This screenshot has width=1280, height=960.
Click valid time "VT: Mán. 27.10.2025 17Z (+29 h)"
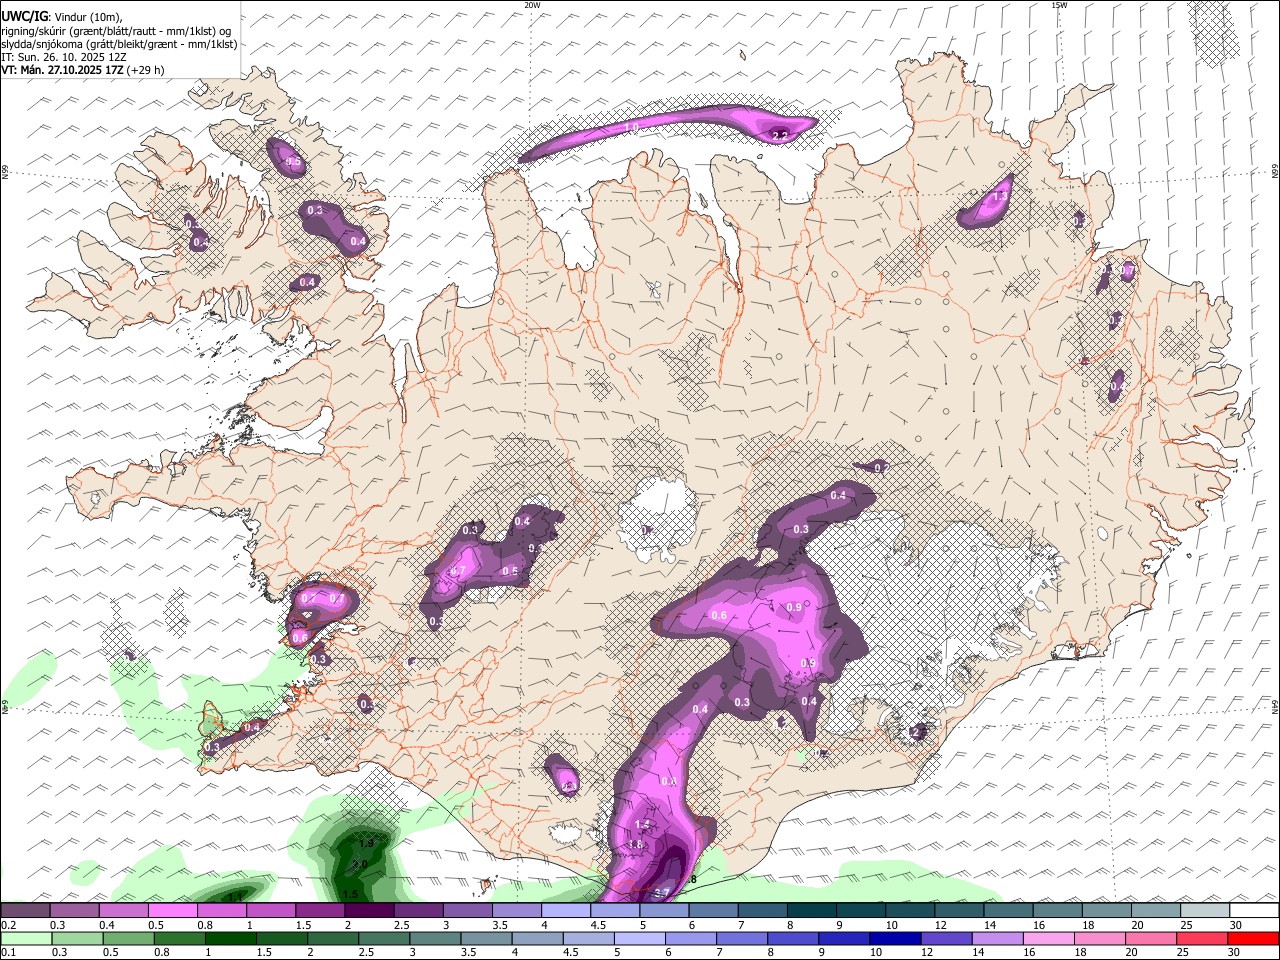pyautogui.click(x=83, y=70)
